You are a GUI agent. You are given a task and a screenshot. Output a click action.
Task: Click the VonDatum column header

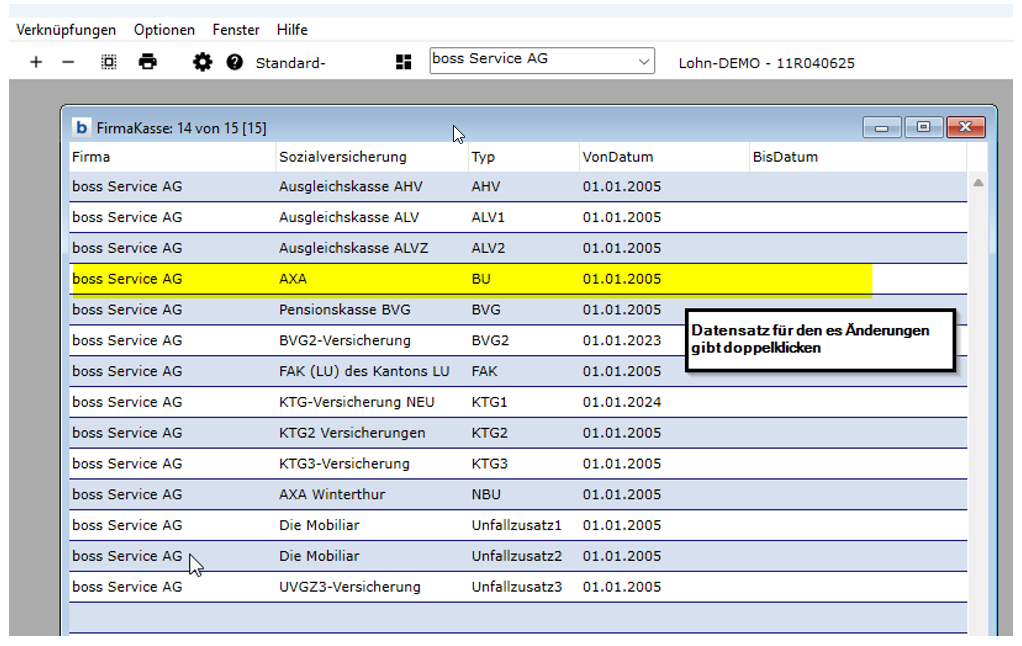pyautogui.click(x=617, y=157)
